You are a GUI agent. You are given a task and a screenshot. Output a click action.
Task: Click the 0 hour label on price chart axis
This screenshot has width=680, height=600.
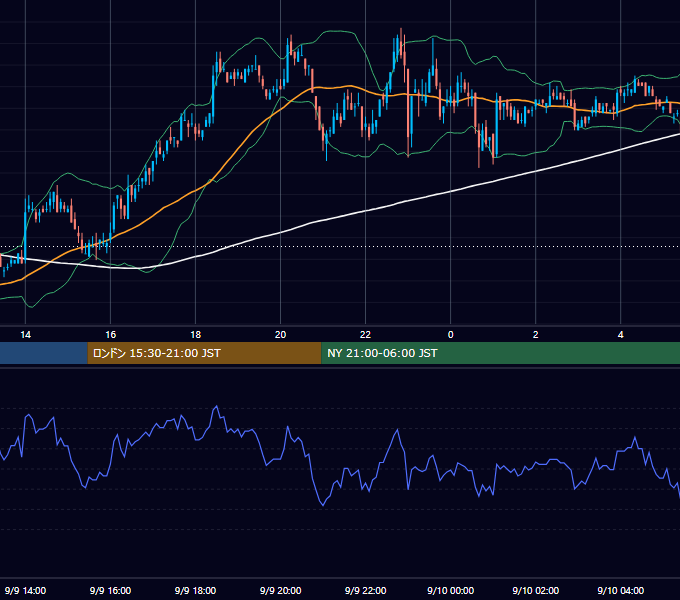451,335
